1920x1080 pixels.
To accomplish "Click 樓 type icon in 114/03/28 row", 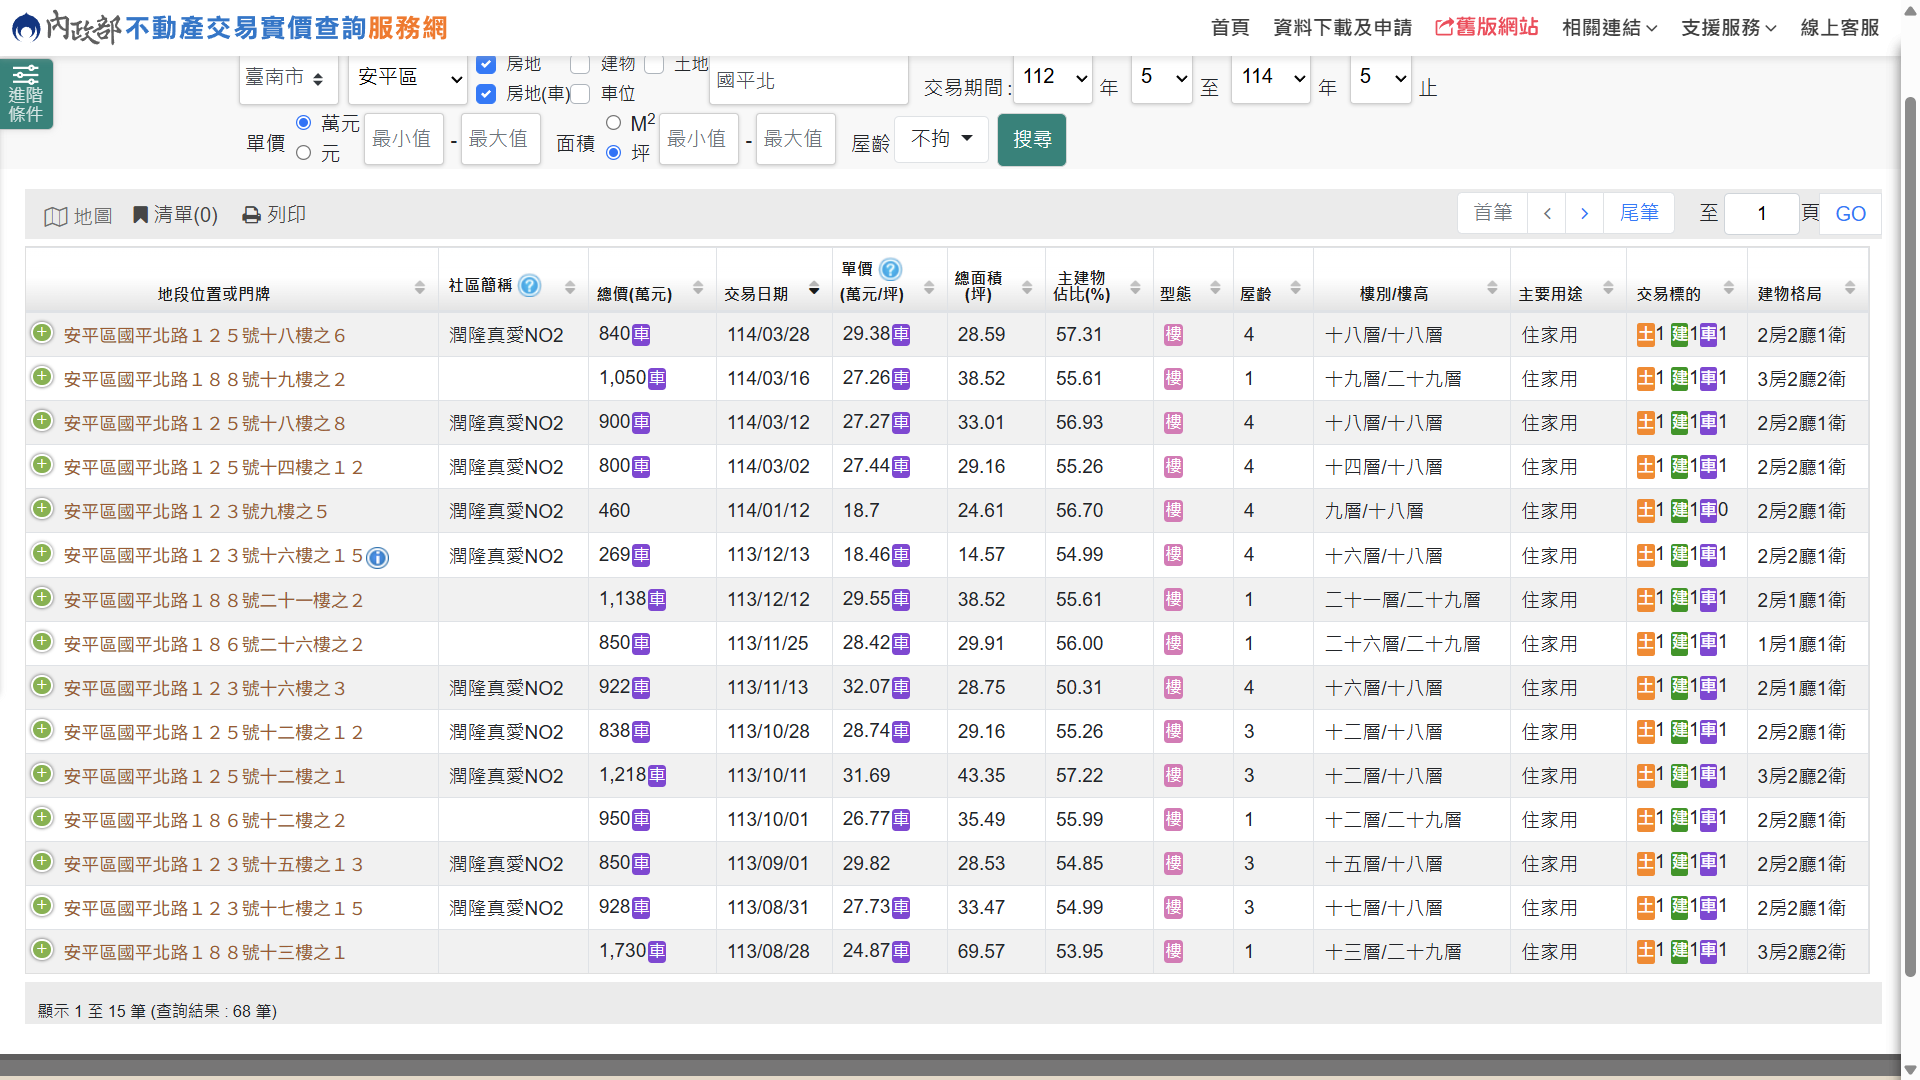I will click(x=1174, y=335).
